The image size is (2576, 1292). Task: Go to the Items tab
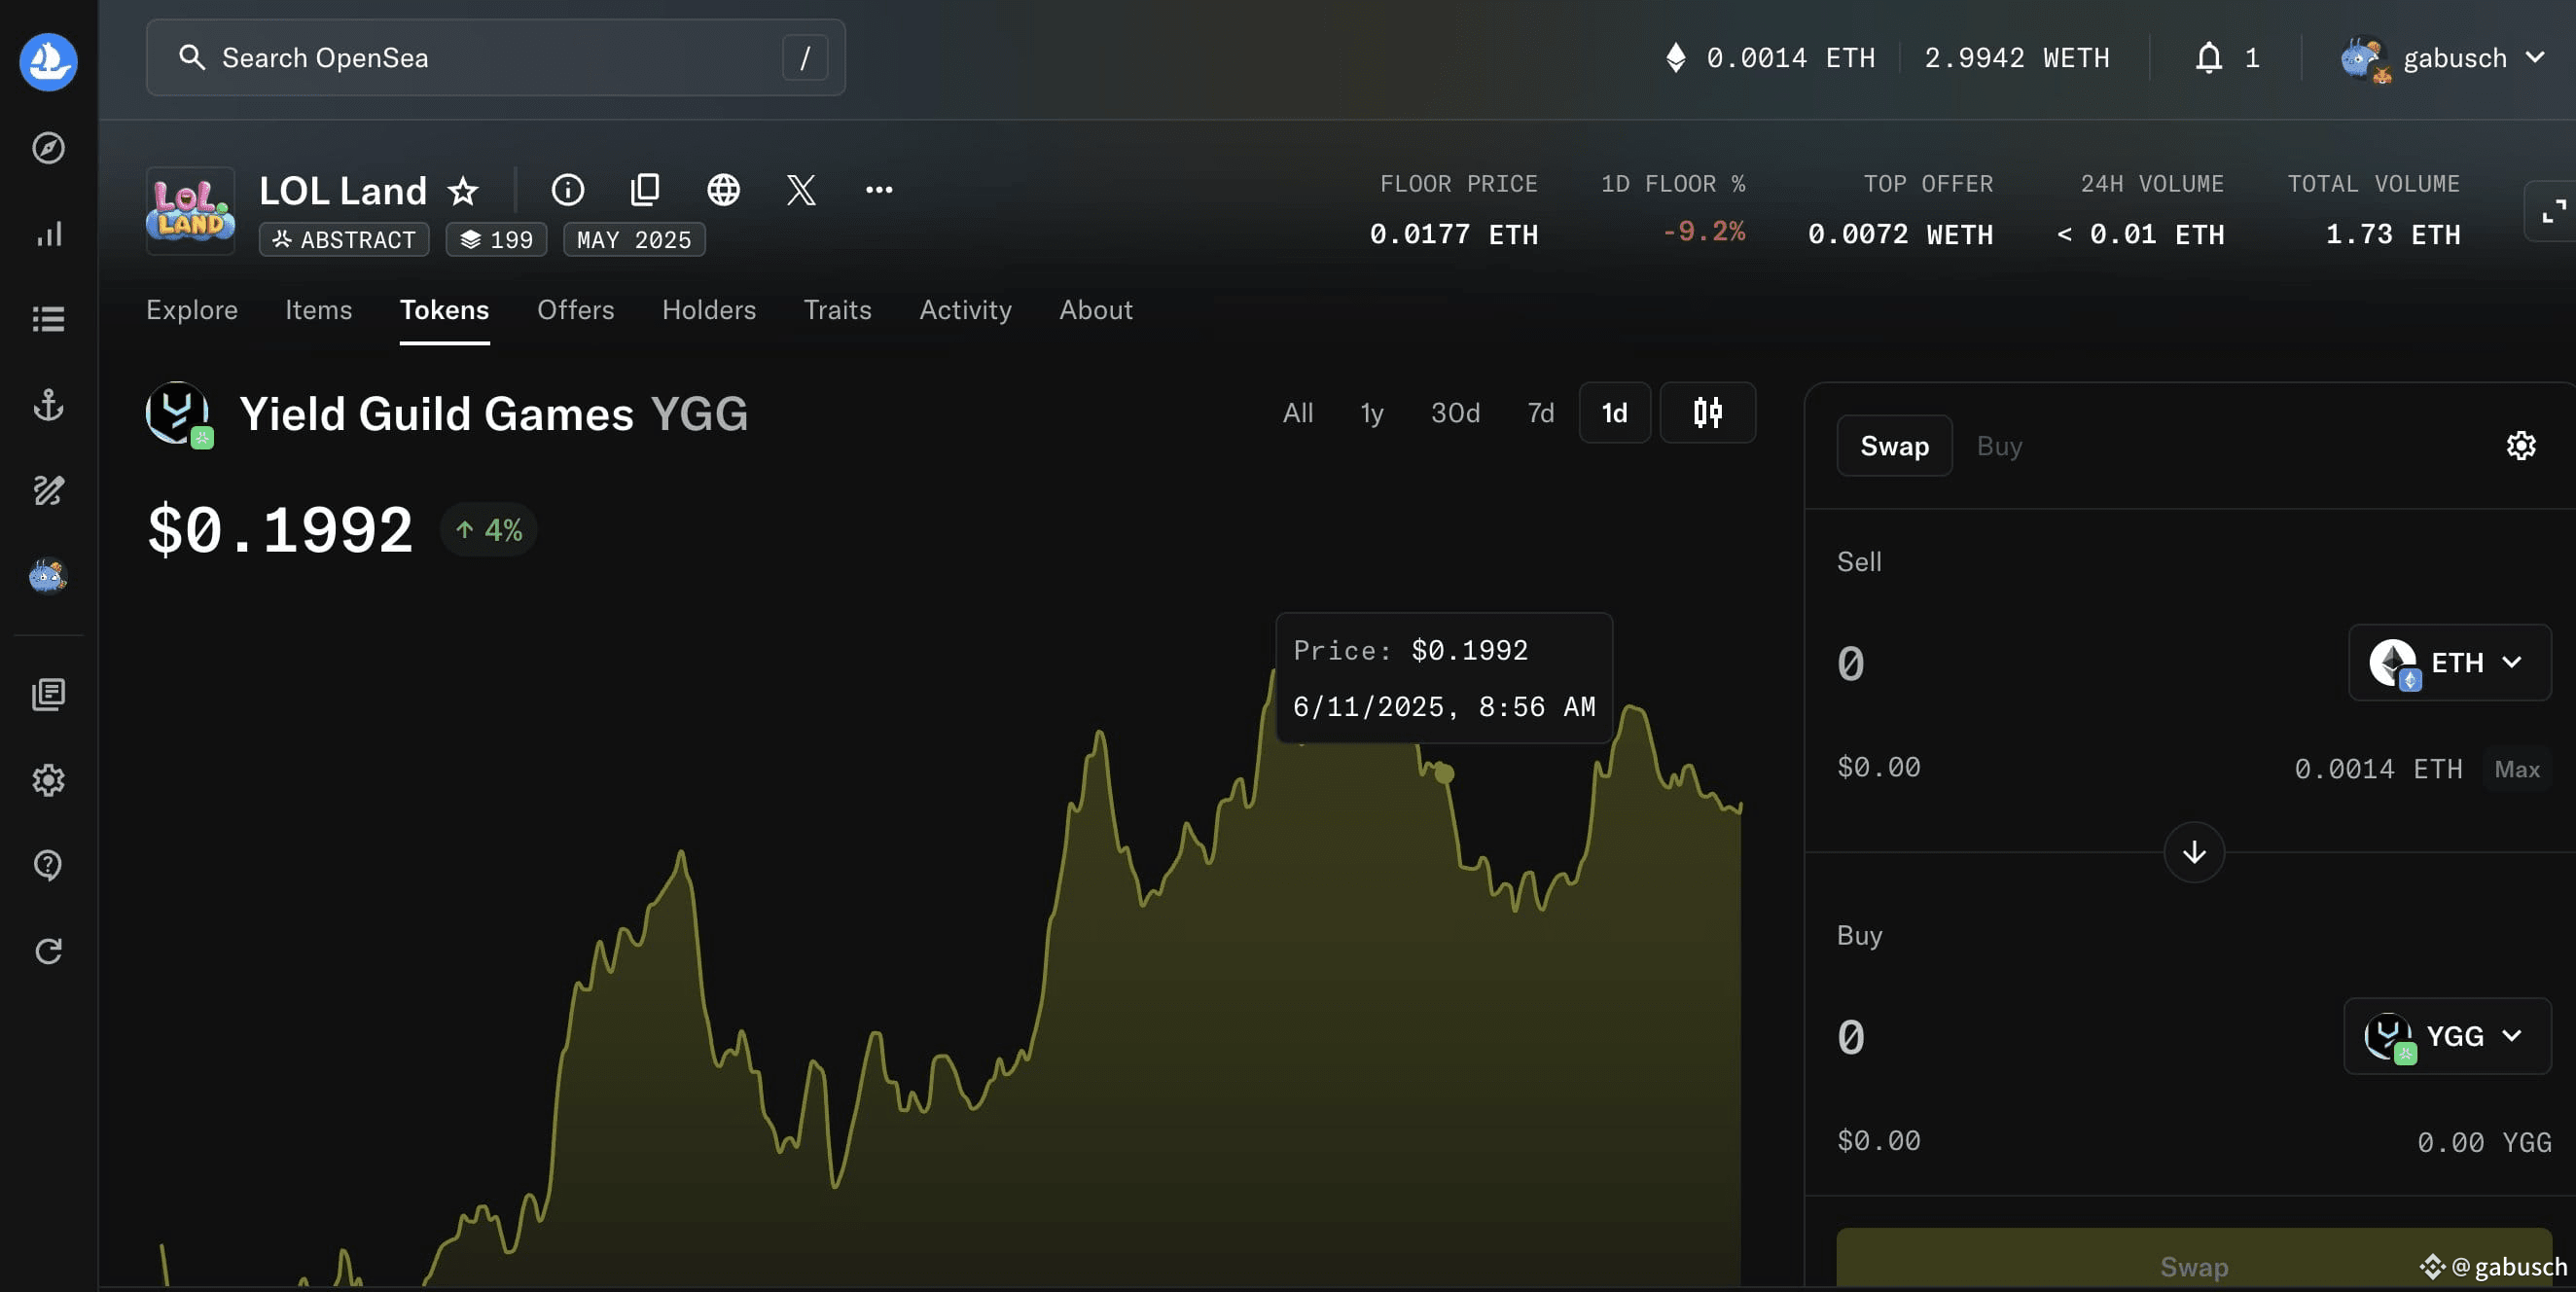point(319,310)
